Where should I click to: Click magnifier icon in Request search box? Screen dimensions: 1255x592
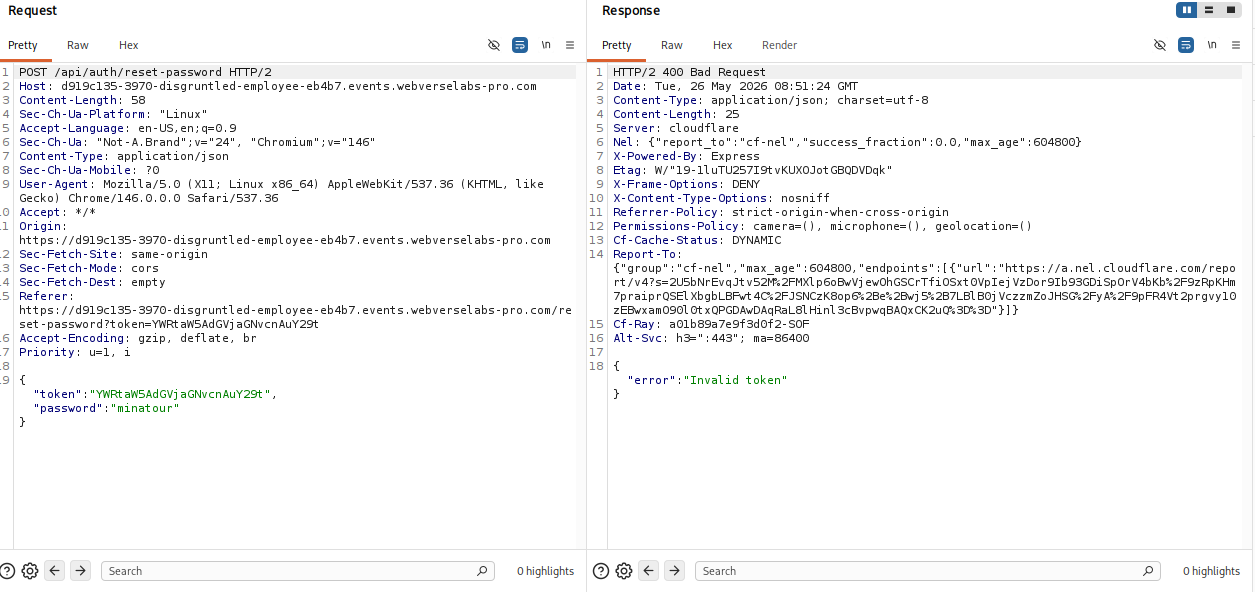click(483, 571)
